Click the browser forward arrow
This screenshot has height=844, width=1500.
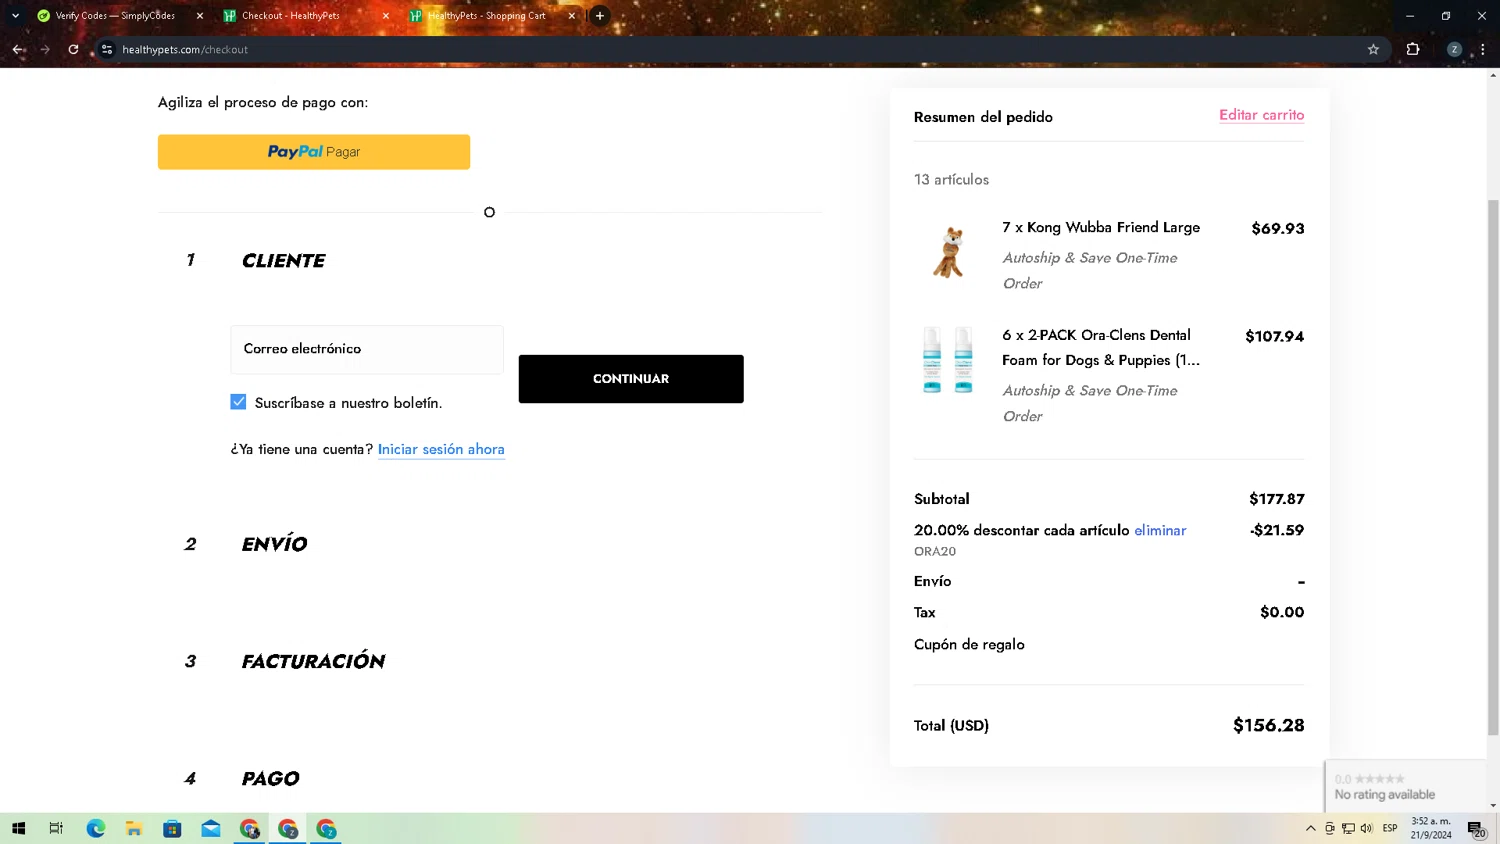point(45,49)
